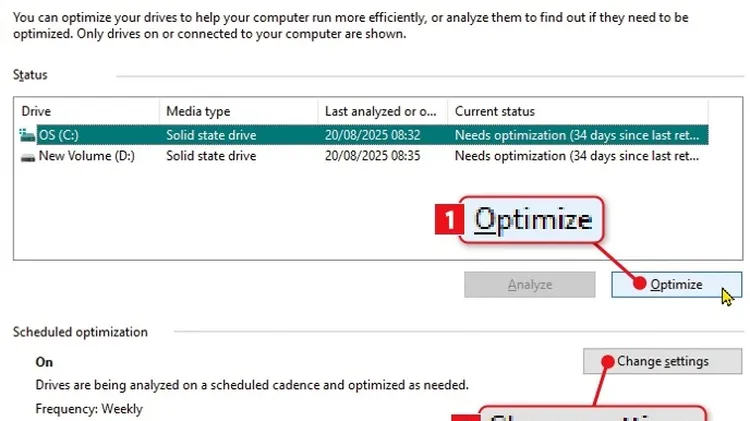The height and width of the screenshot is (421, 750).
Task: Click Solid state drive in OS (C:) row
Action: (x=211, y=135)
